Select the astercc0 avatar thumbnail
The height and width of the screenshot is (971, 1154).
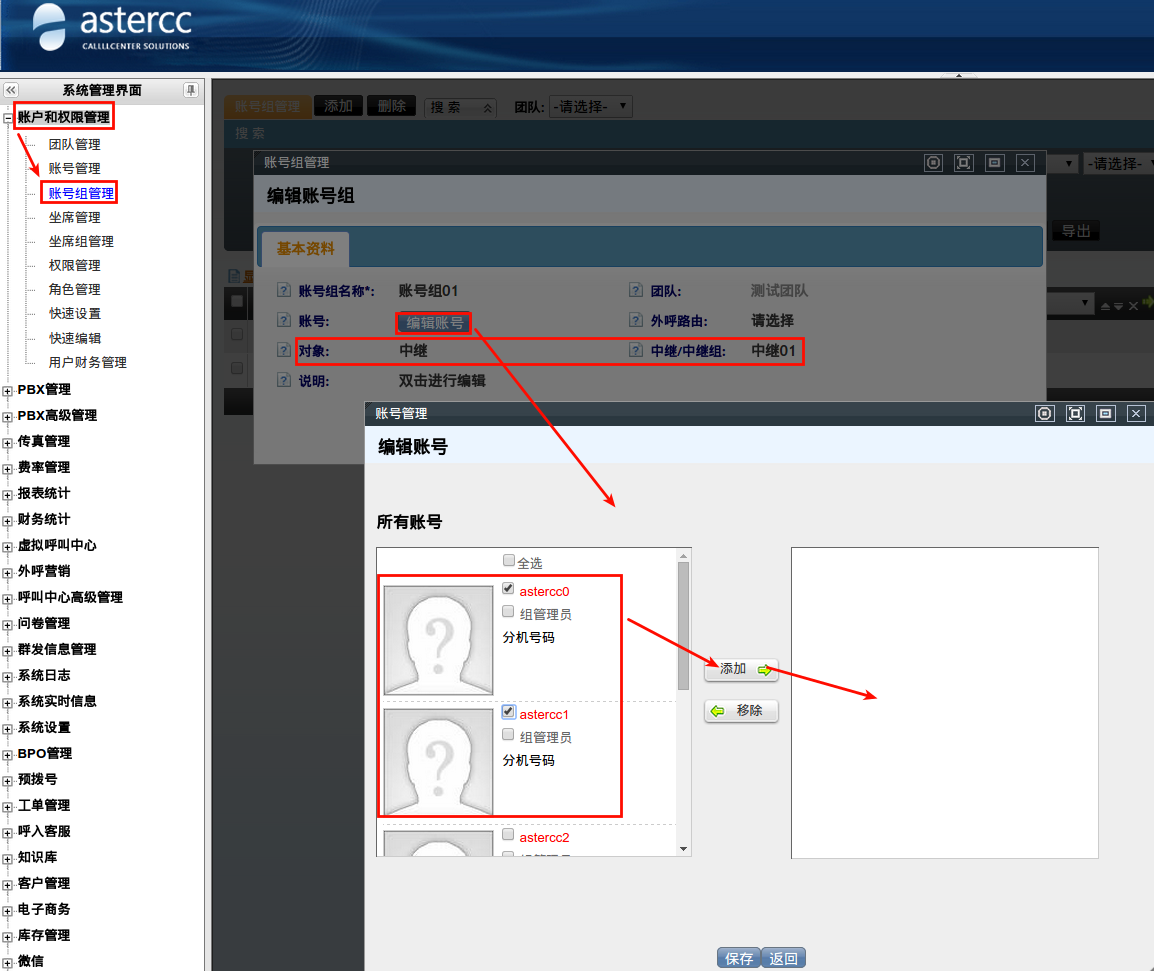point(438,640)
